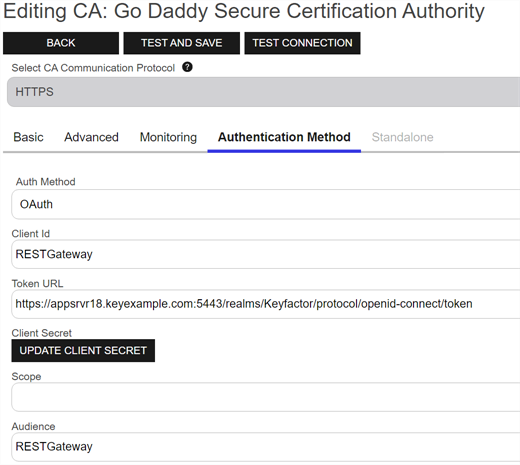Click the Select CA Communication Protocol label

pyautogui.click(x=93, y=68)
